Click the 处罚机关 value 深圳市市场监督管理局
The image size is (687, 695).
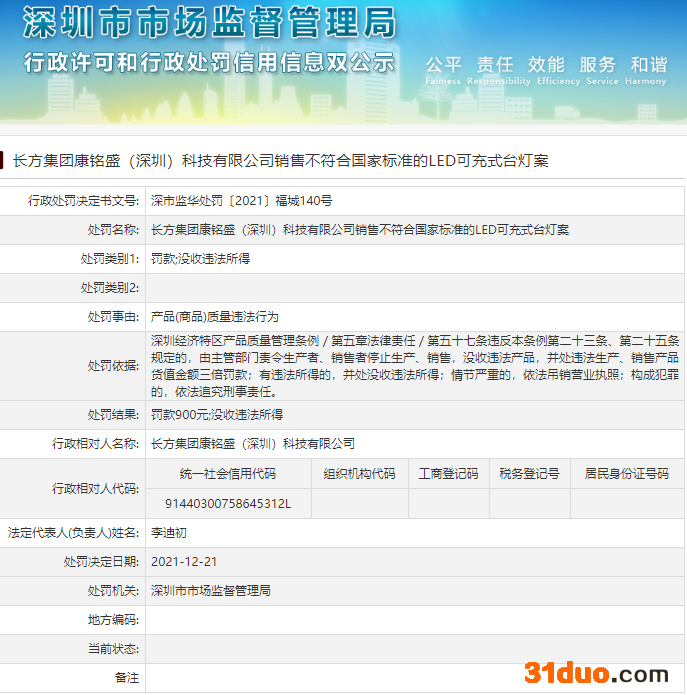pos(211,591)
